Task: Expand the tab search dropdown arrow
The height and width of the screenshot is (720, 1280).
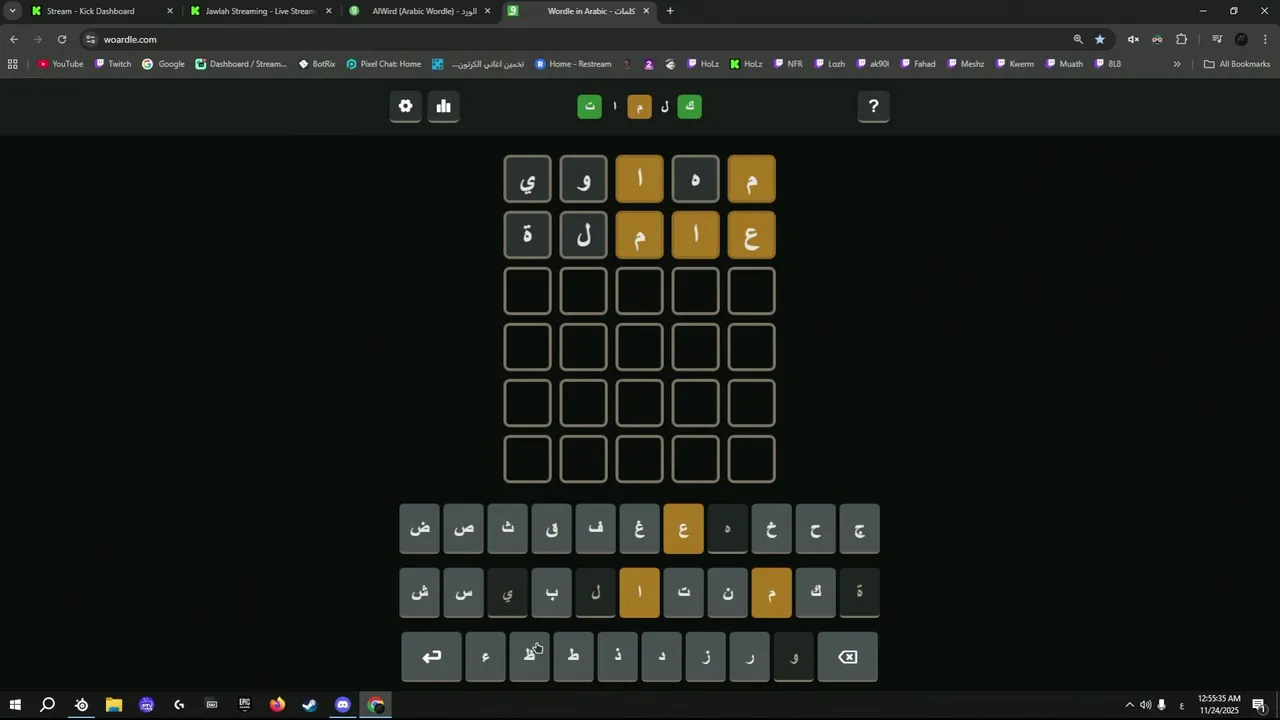Action: click(12, 11)
